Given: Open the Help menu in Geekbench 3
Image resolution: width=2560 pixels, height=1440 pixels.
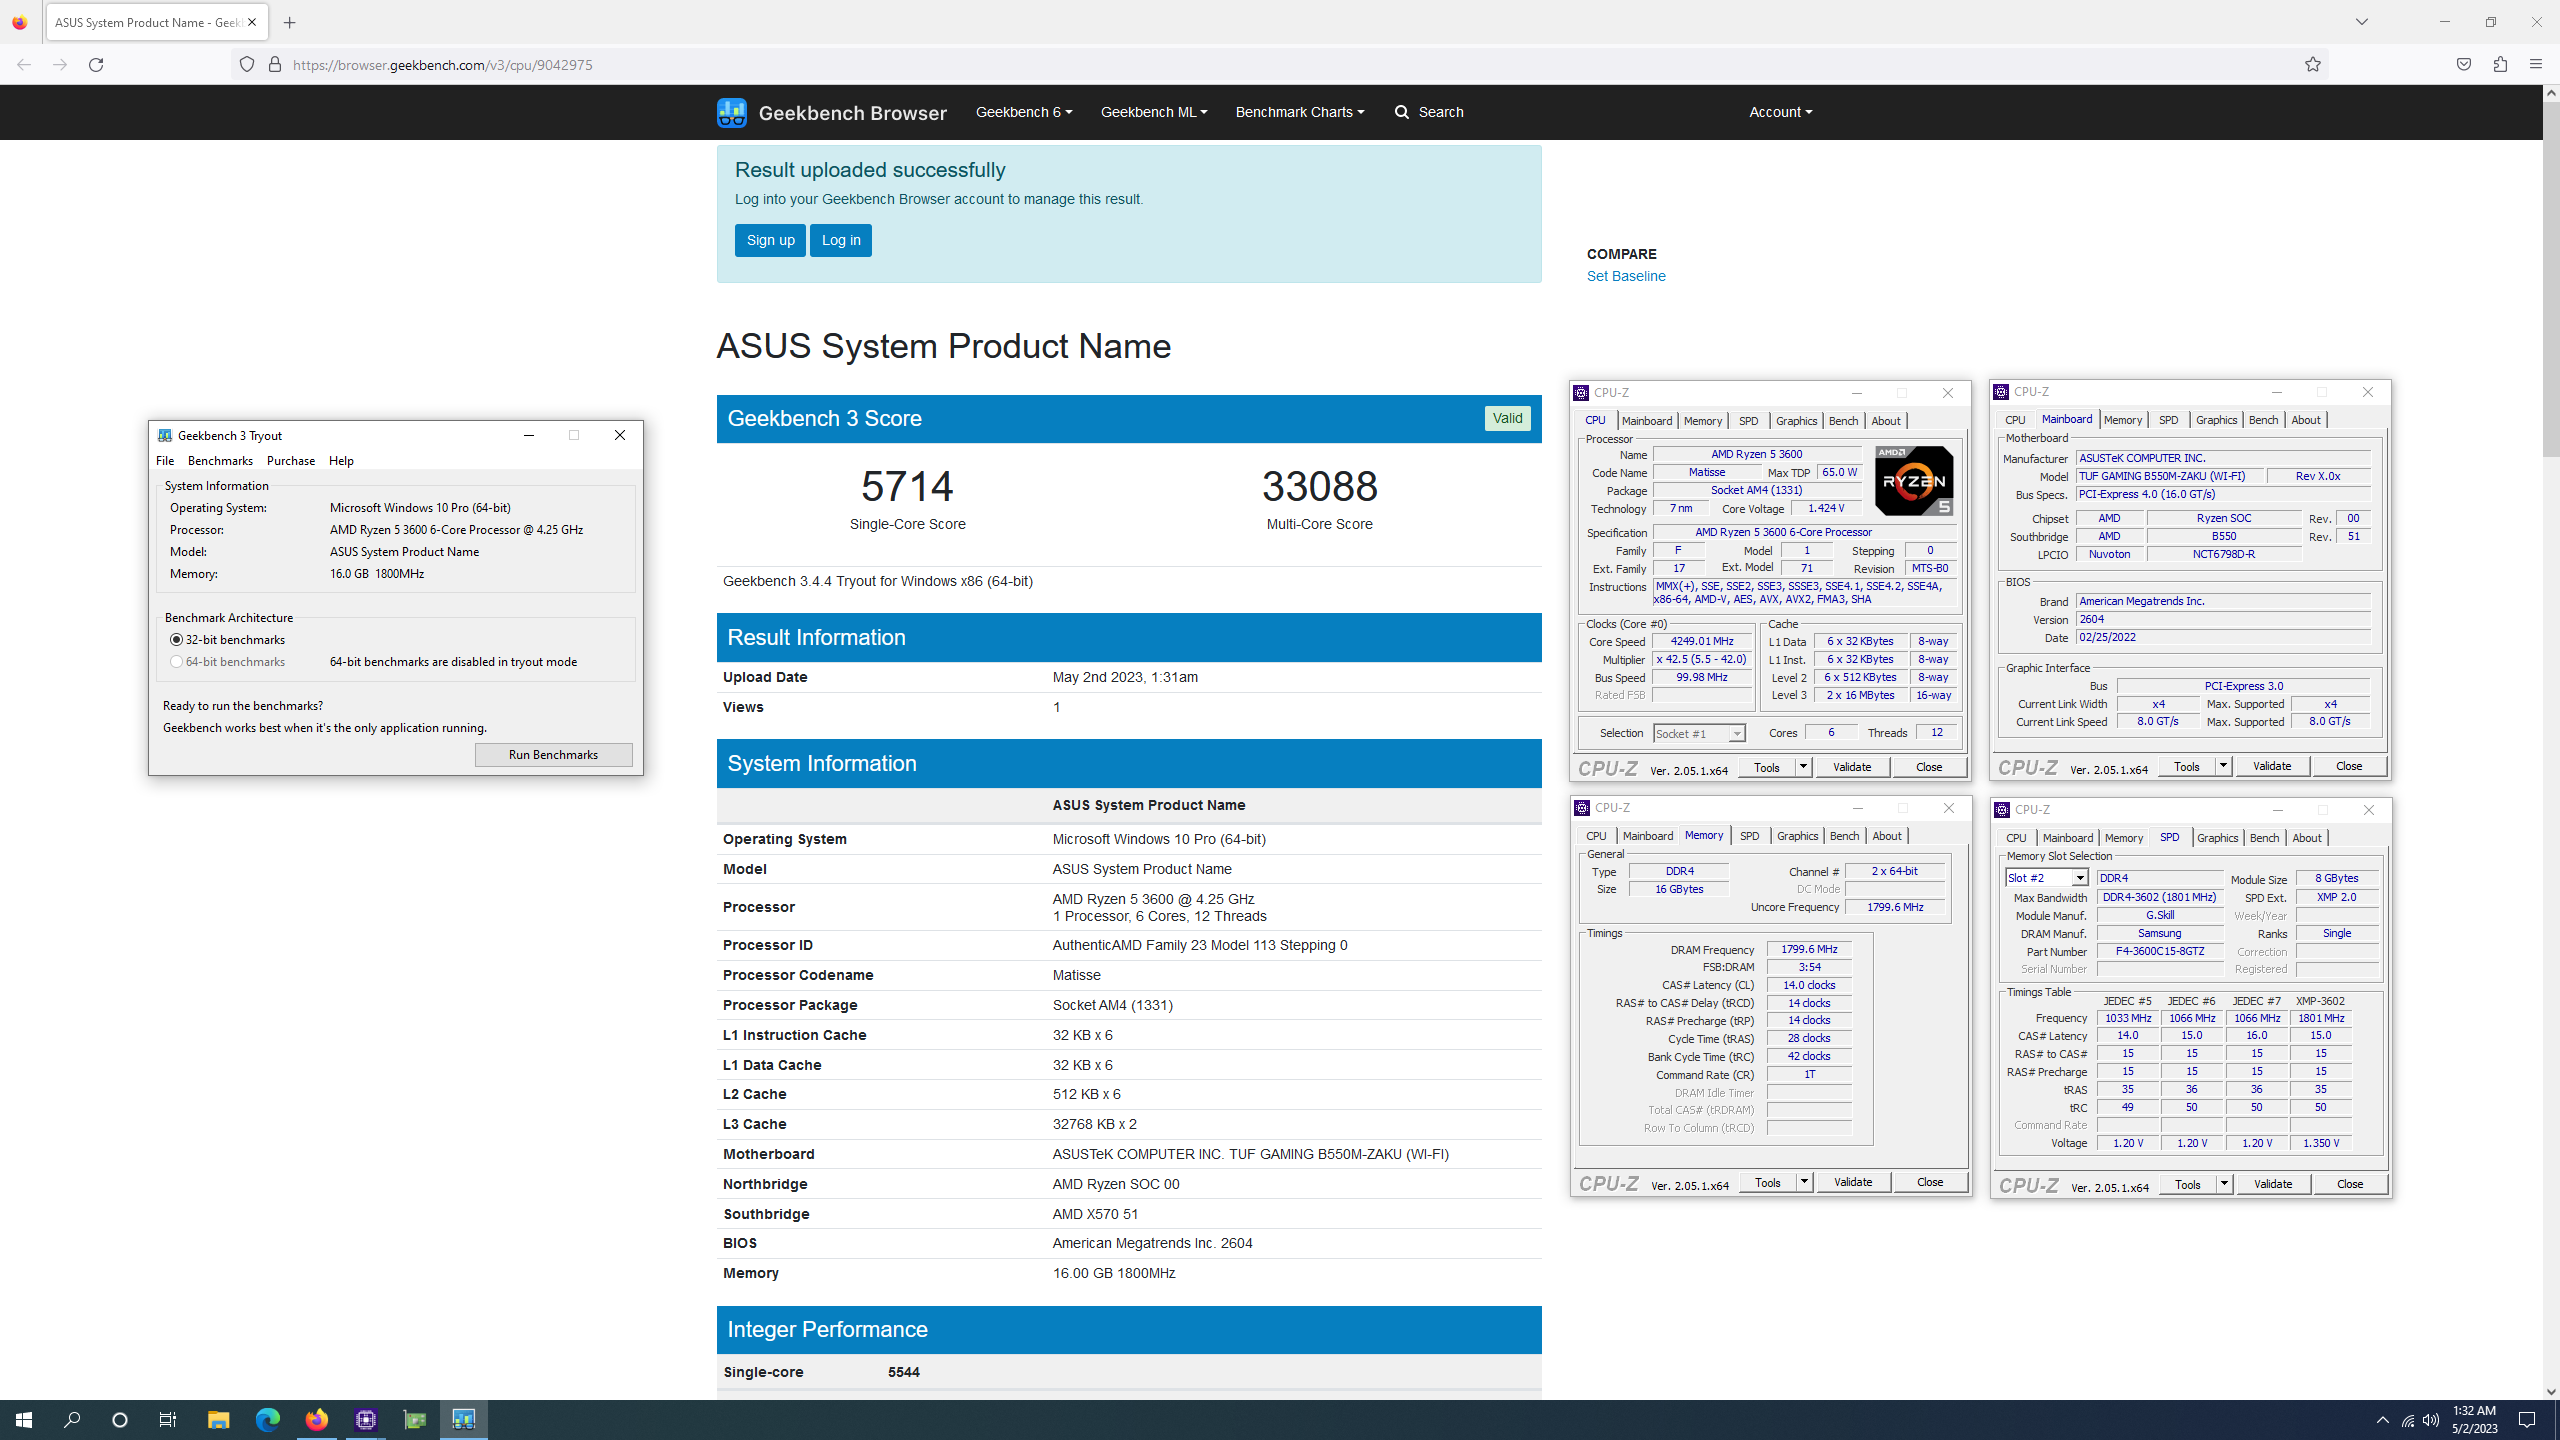Looking at the screenshot, I should 341,461.
